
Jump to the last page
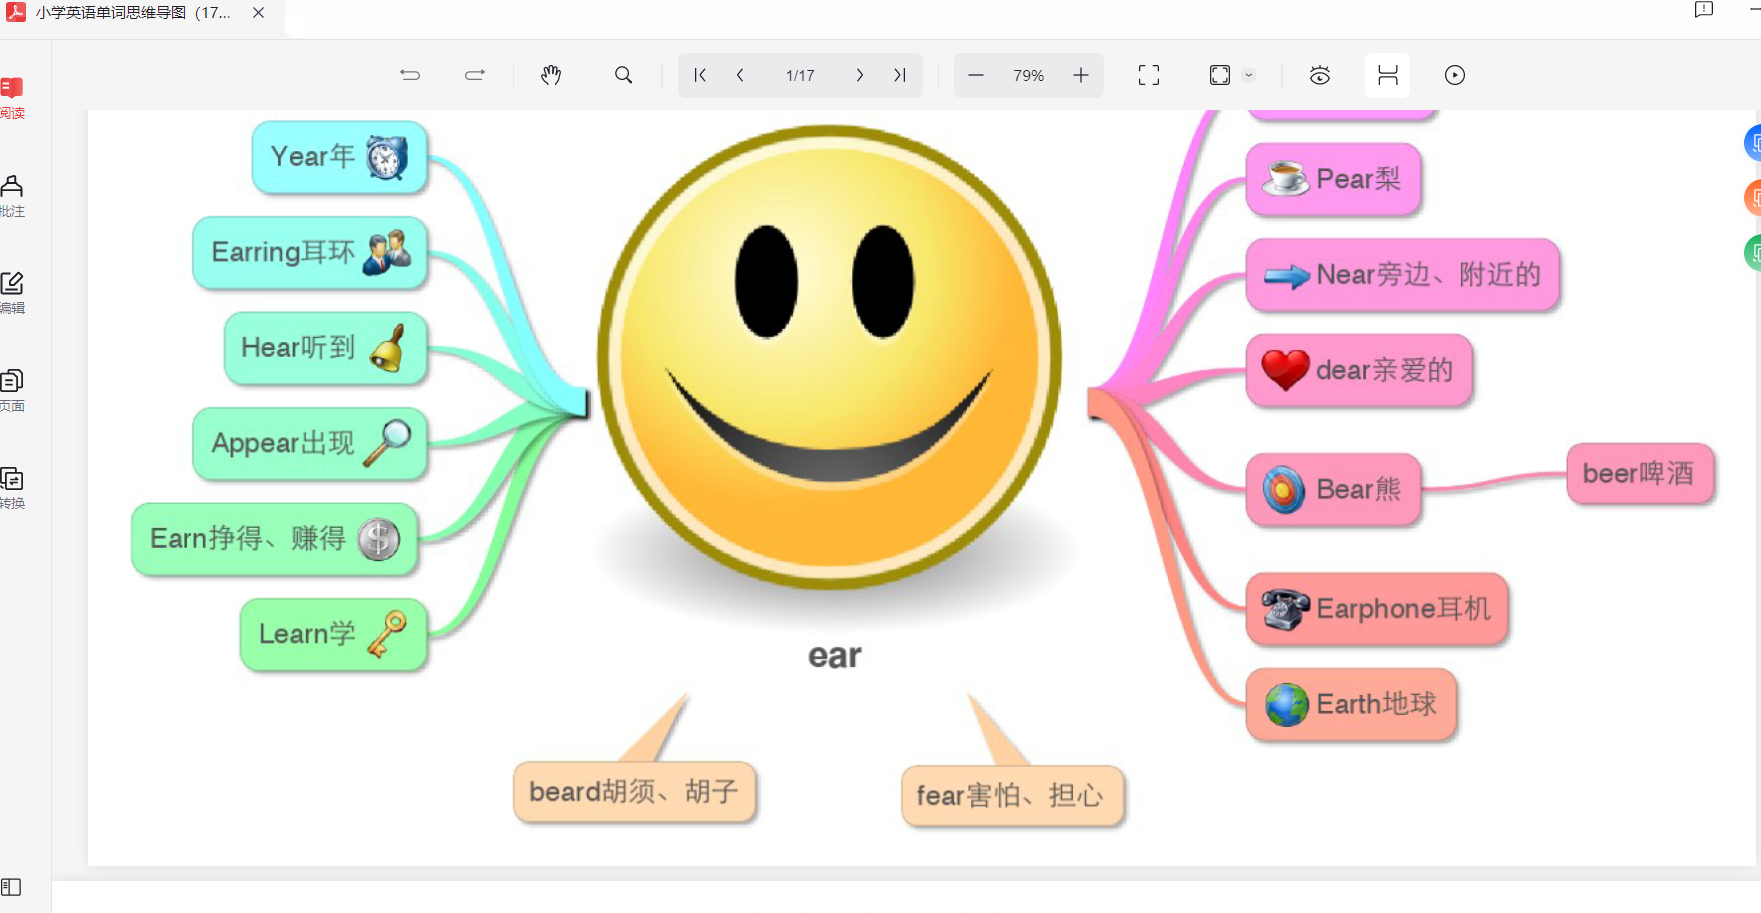click(x=900, y=75)
